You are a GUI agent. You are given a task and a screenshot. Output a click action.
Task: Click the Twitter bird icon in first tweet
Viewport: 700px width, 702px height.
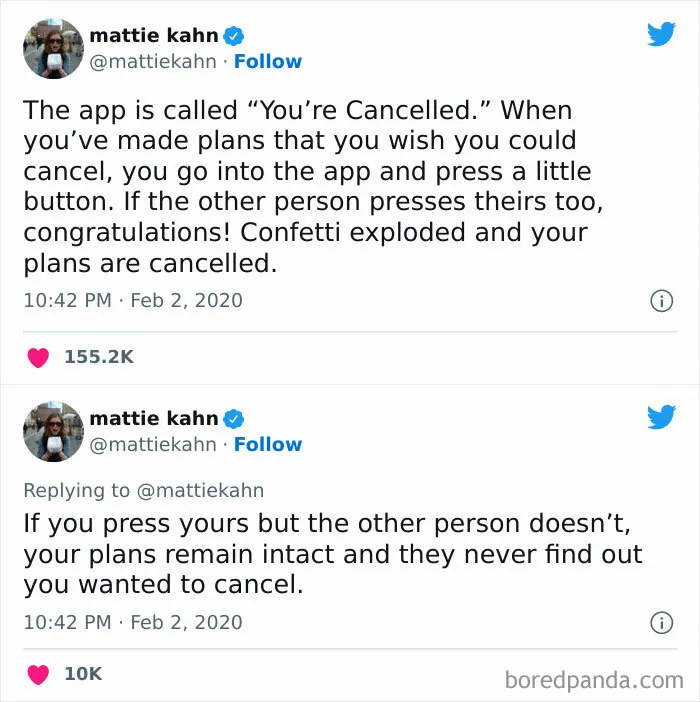pyautogui.click(x=661, y=34)
